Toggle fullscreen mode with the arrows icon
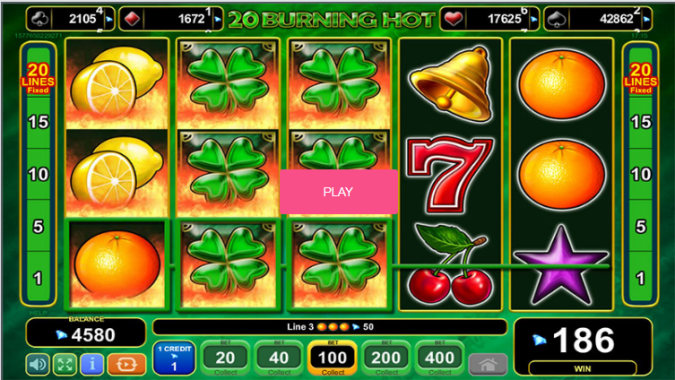The height and width of the screenshot is (380, 675). point(65,364)
